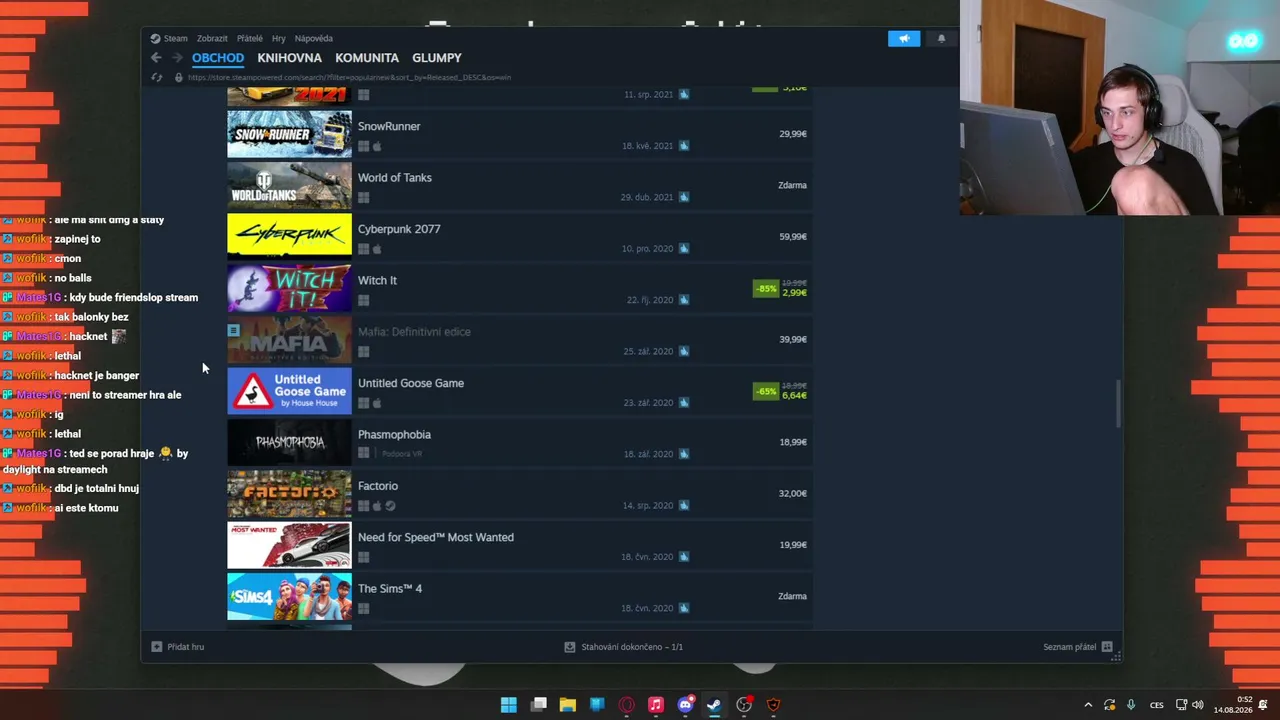
Task: Open the Music app in the taskbar
Action: (656, 705)
